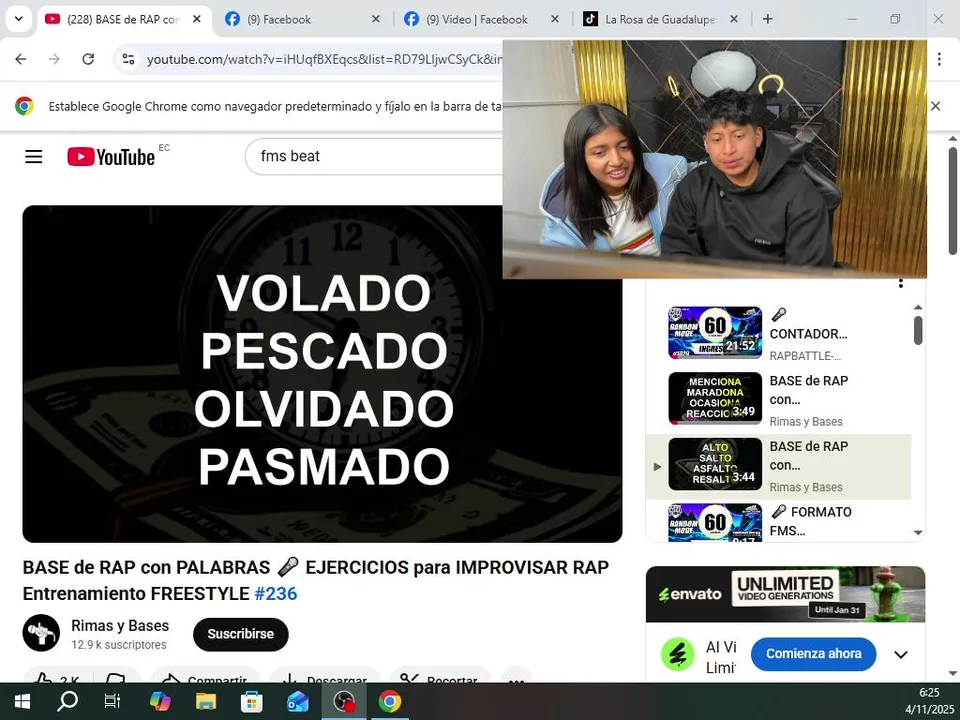This screenshot has height=720, width=960.
Task: Open the Rimas y Bases channel avatar
Action: click(41, 632)
